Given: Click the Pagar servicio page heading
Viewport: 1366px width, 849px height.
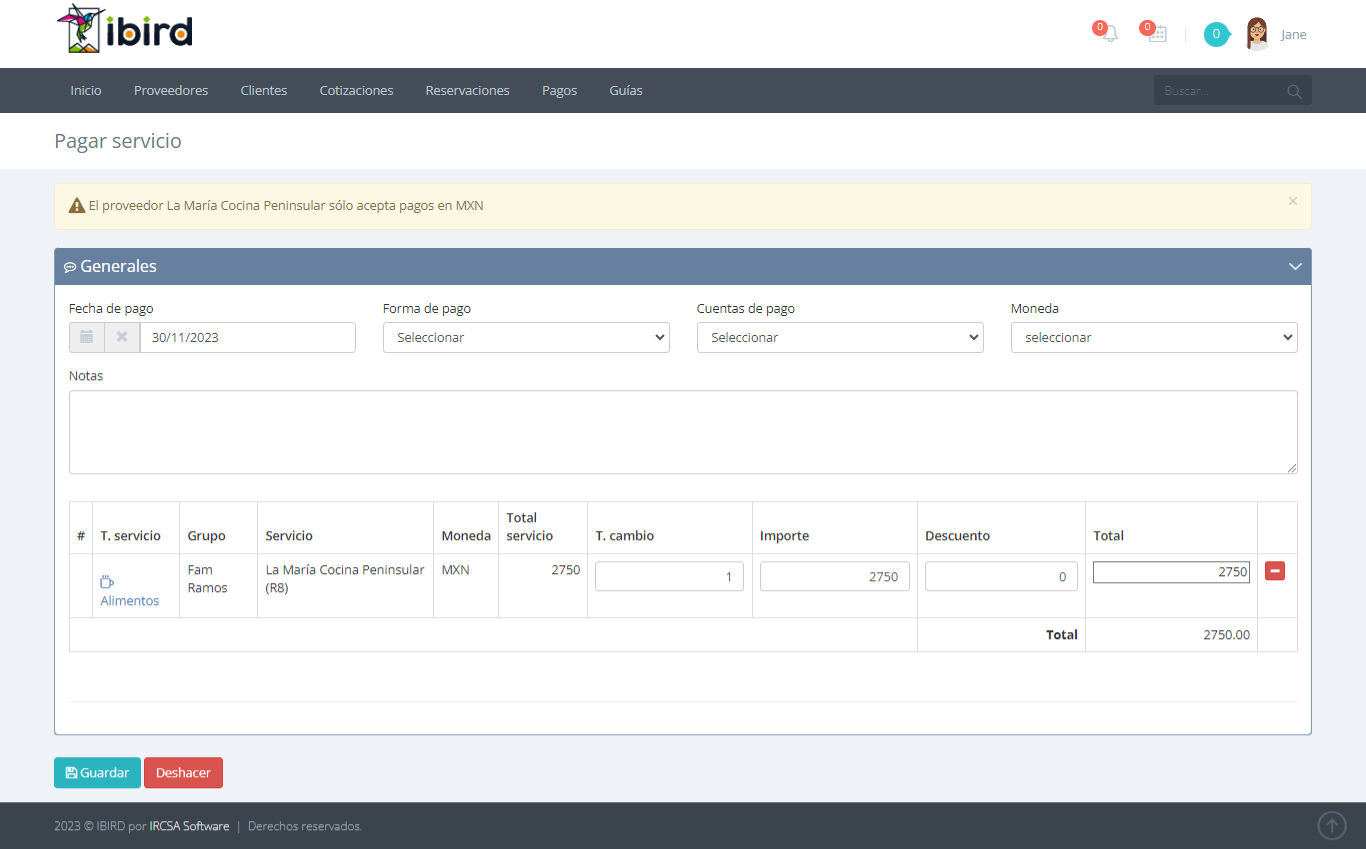Looking at the screenshot, I should point(118,141).
